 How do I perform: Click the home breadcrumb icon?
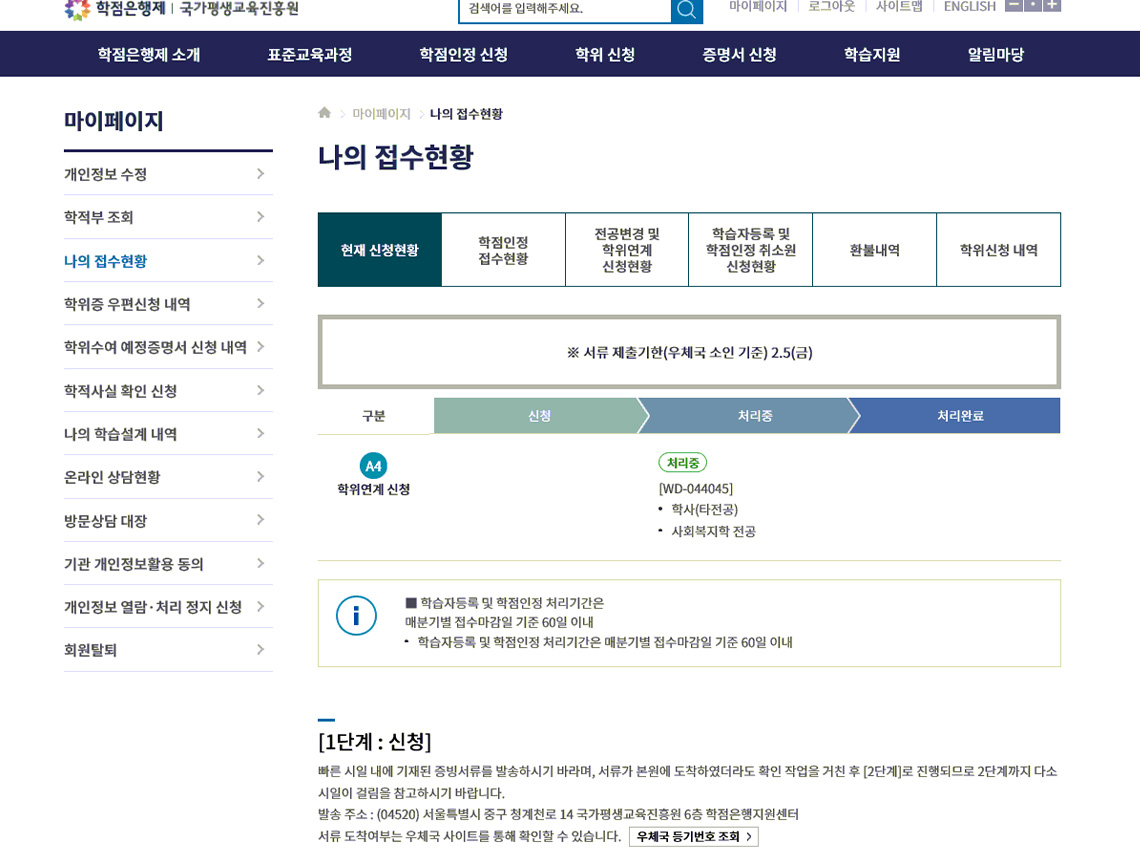tap(324, 113)
